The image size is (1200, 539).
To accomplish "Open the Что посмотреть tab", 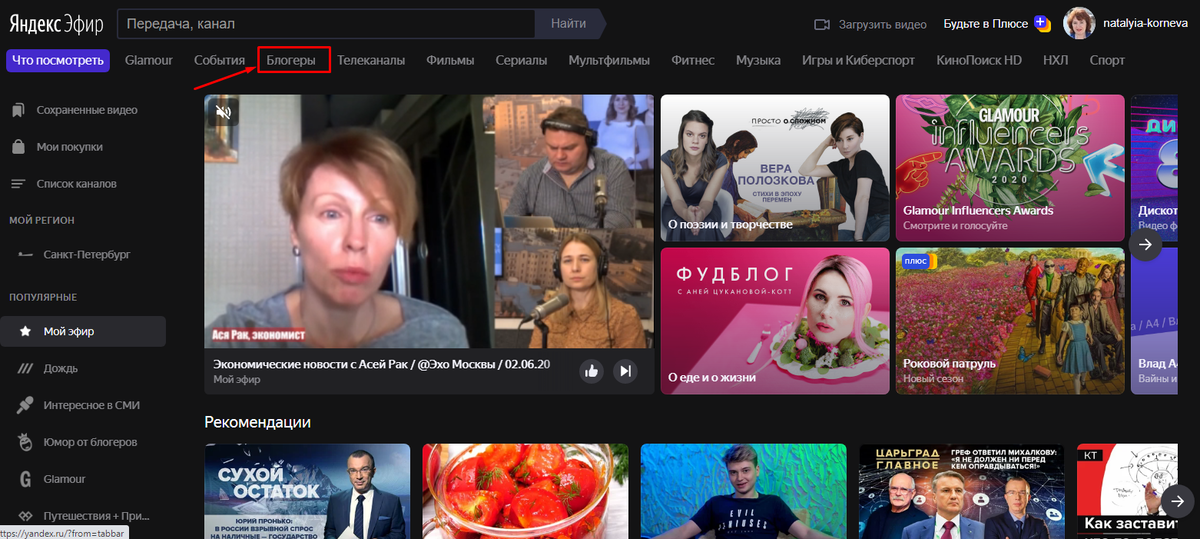I will point(58,60).
